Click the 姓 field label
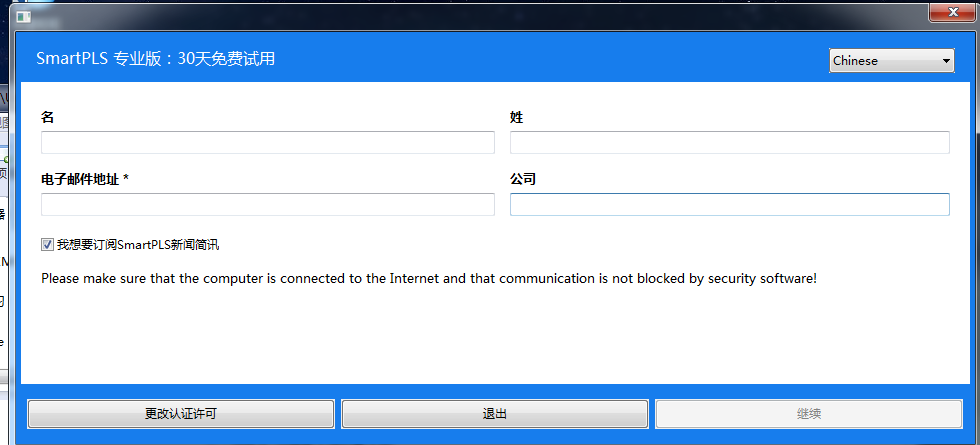Screen dimensions: 980x445 (517, 117)
